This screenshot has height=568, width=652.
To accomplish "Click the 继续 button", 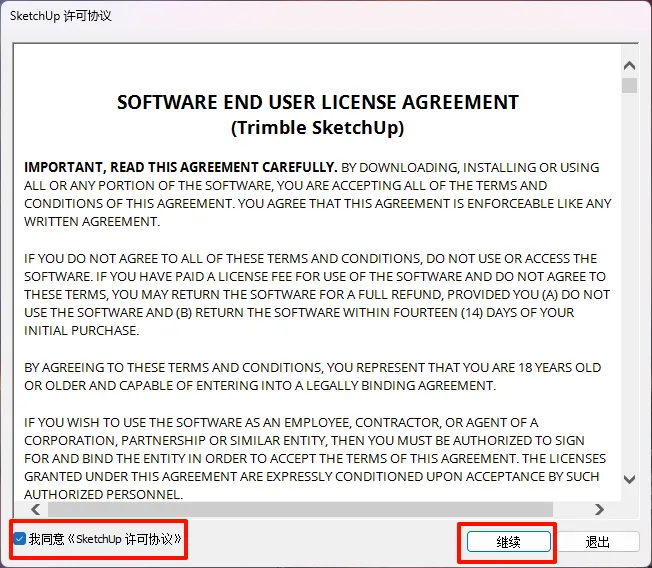I will [x=509, y=542].
